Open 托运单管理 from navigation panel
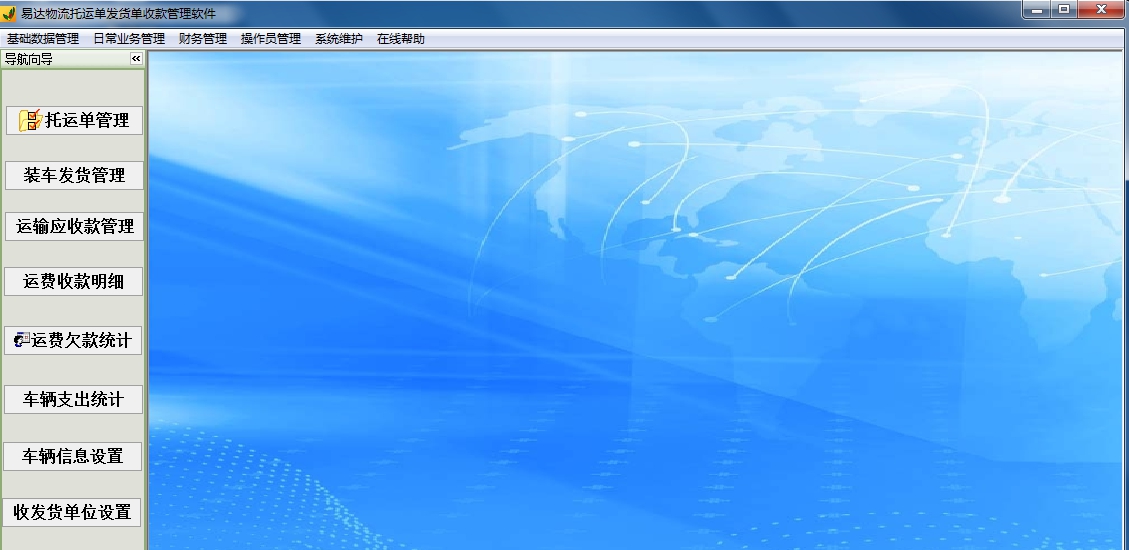The height and width of the screenshot is (550, 1129). click(74, 120)
